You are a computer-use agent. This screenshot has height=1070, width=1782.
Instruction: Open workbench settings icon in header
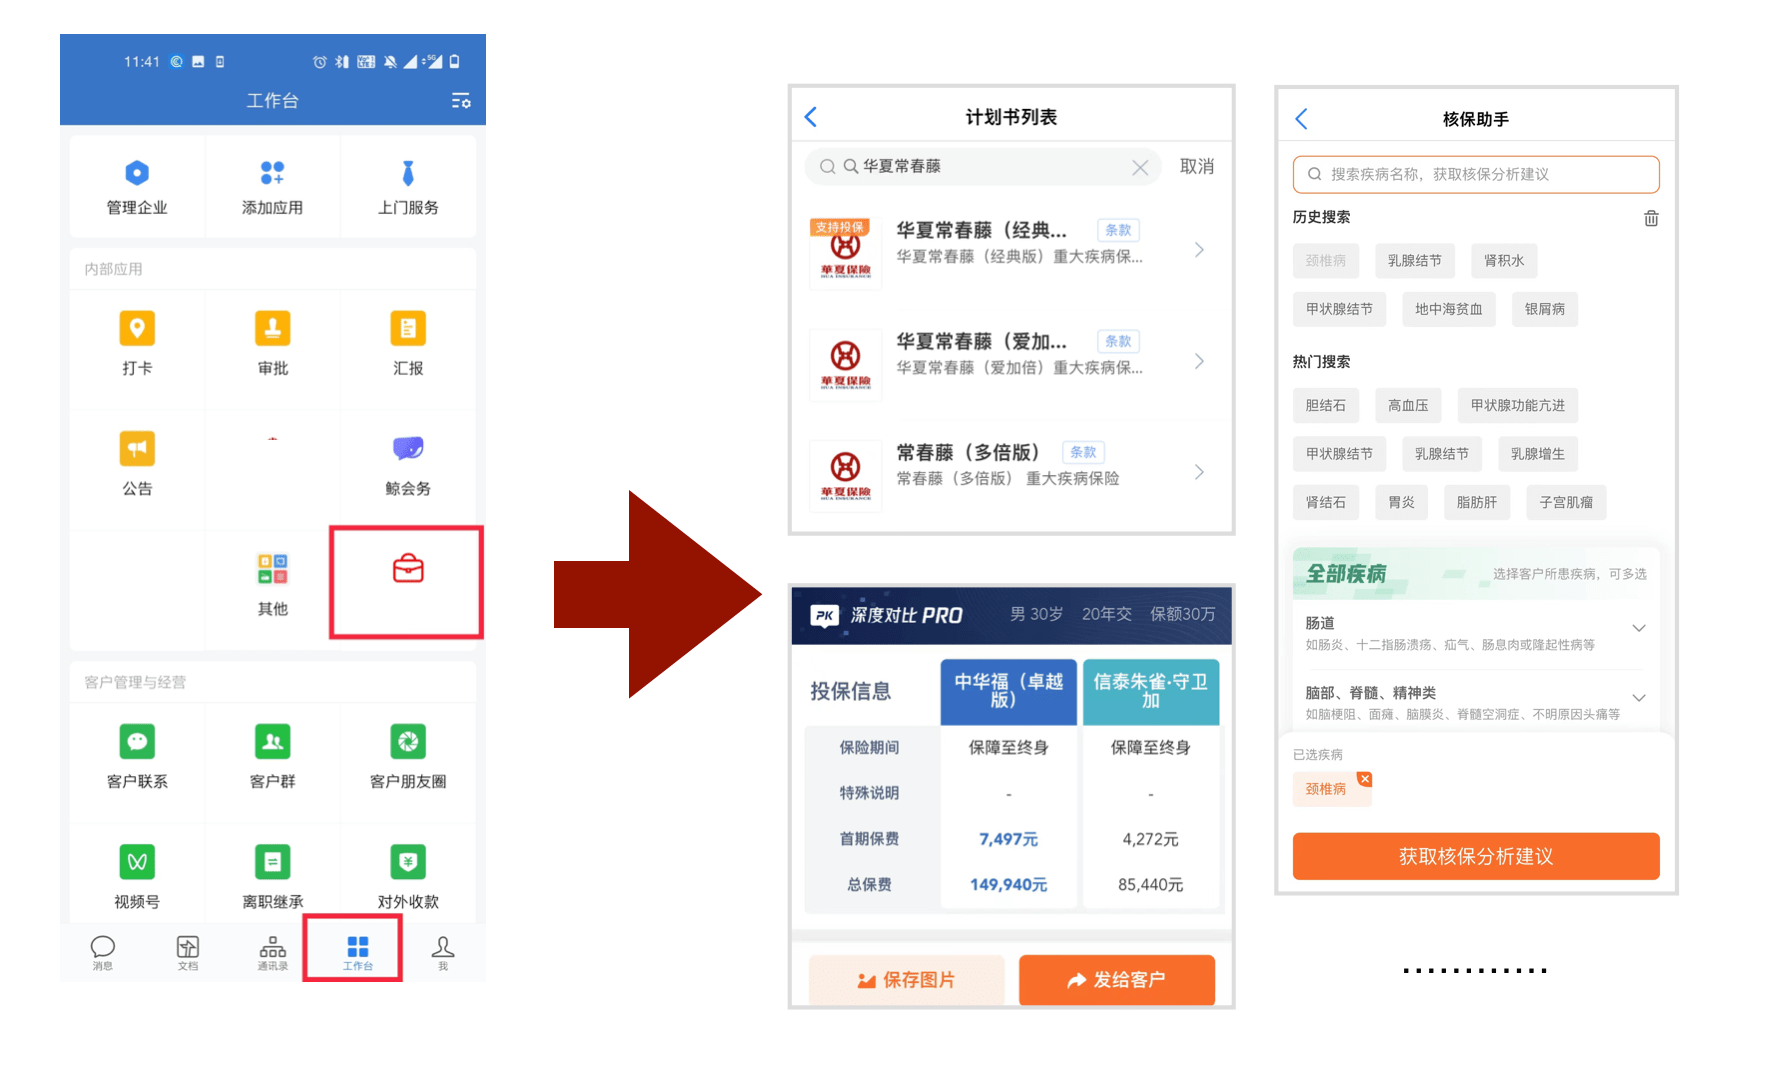[x=461, y=101]
